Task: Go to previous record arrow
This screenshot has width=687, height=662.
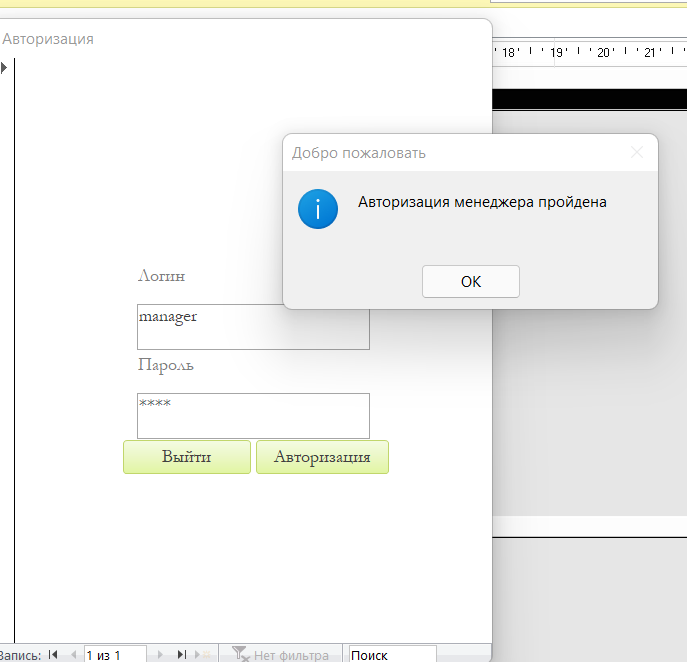Action: pyautogui.click(x=73, y=655)
